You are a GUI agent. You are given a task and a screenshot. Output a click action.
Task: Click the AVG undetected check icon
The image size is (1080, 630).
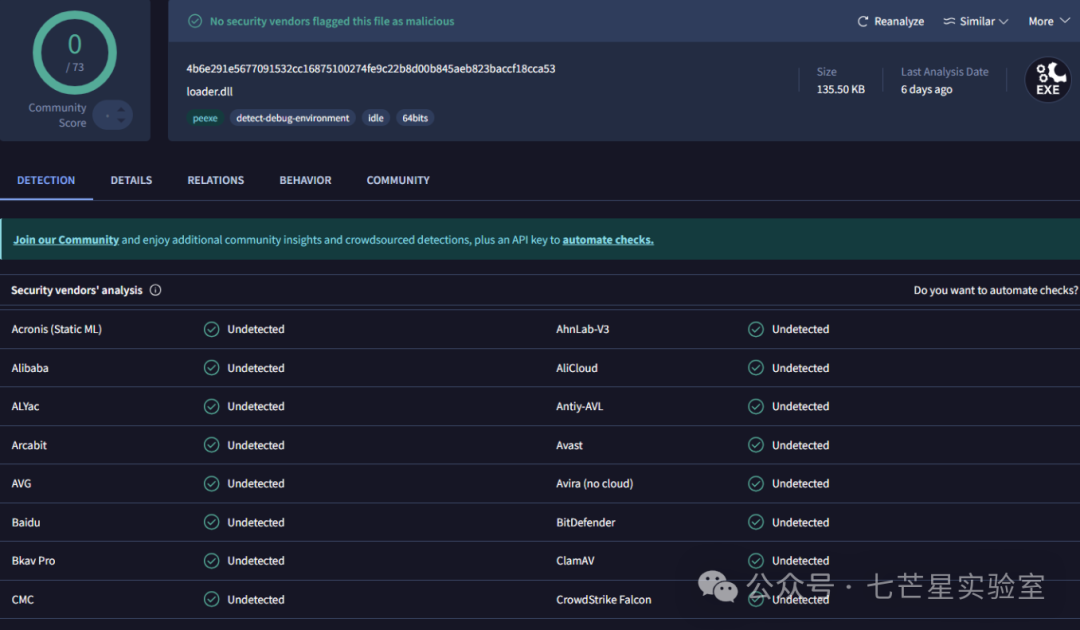coord(211,483)
